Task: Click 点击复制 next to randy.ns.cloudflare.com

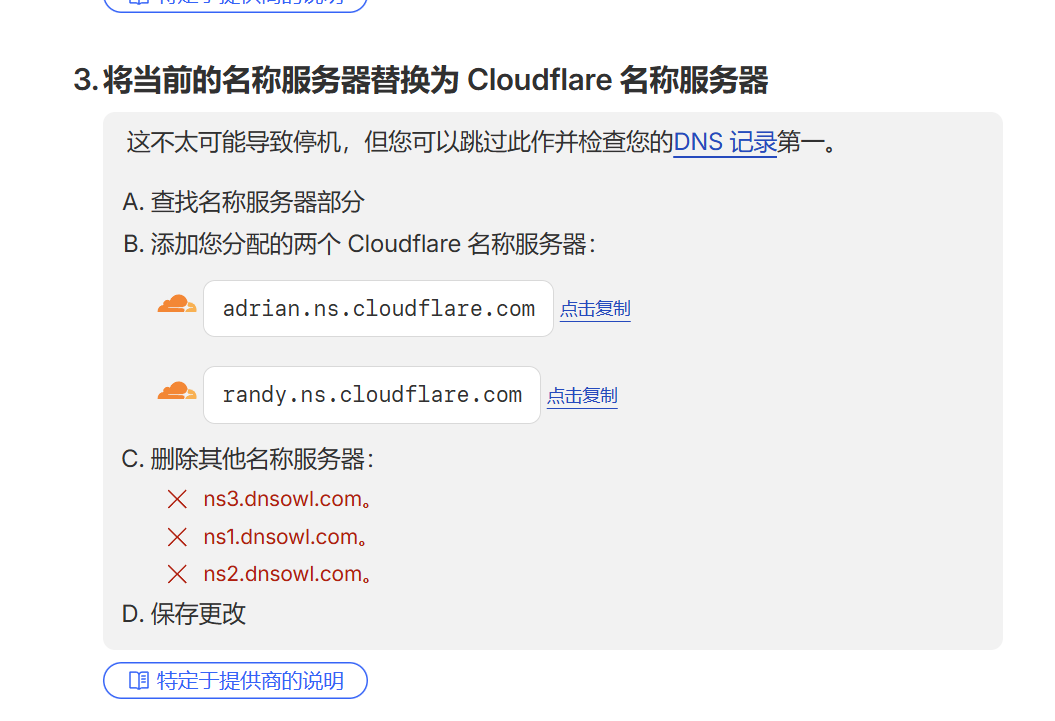Action: tap(582, 396)
